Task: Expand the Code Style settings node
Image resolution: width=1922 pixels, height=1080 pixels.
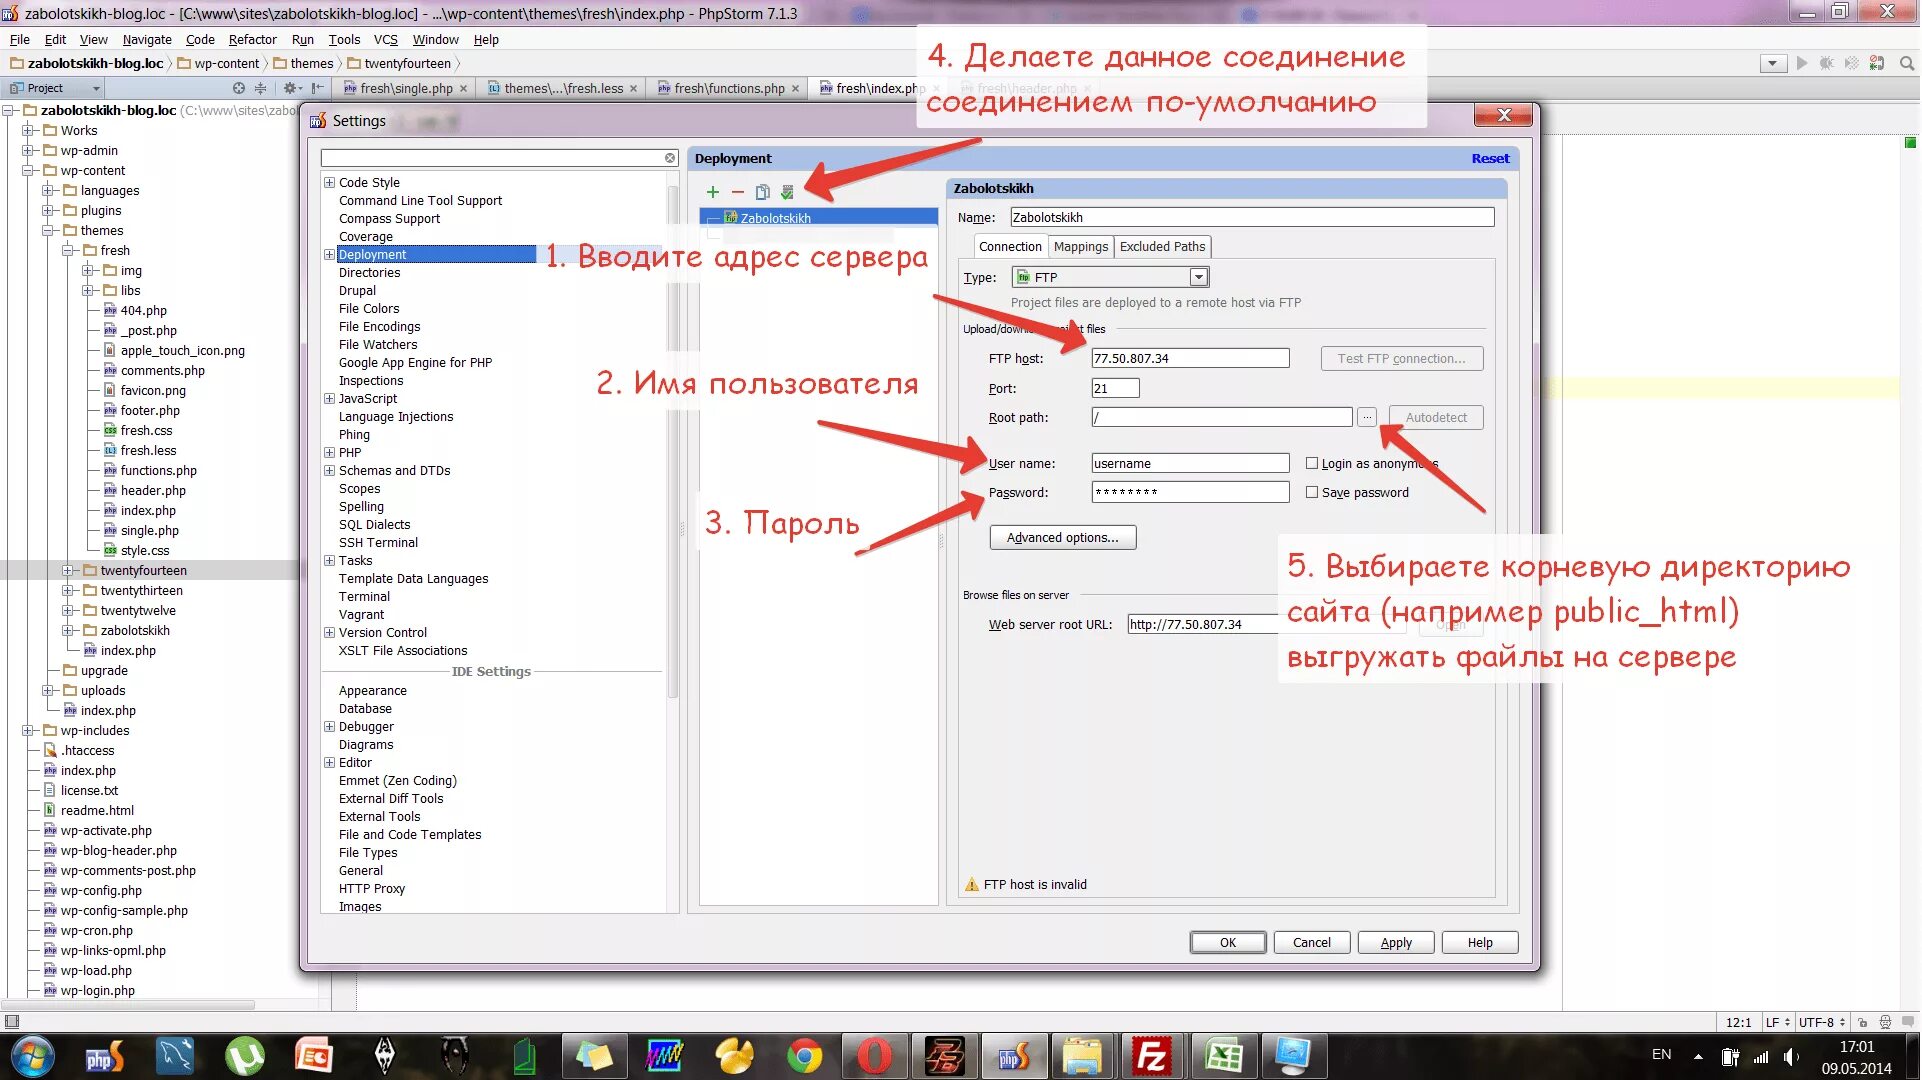Action: pos(329,183)
